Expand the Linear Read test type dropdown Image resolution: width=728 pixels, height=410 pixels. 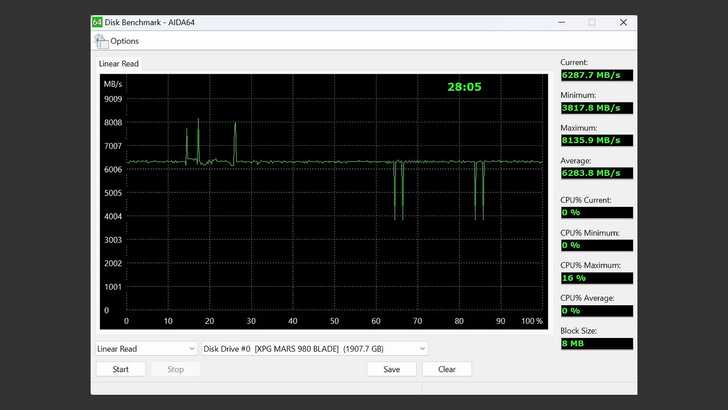click(146, 349)
